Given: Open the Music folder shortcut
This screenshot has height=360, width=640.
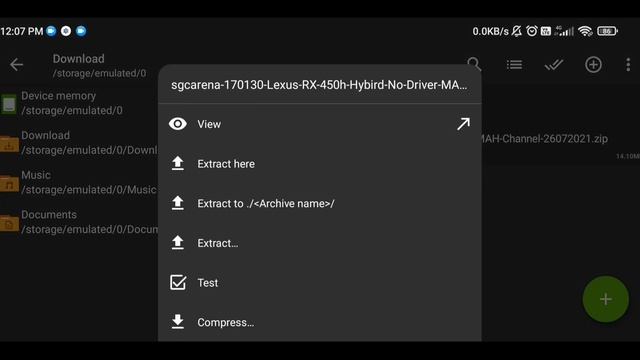Looking at the screenshot, I should coord(79,182).
